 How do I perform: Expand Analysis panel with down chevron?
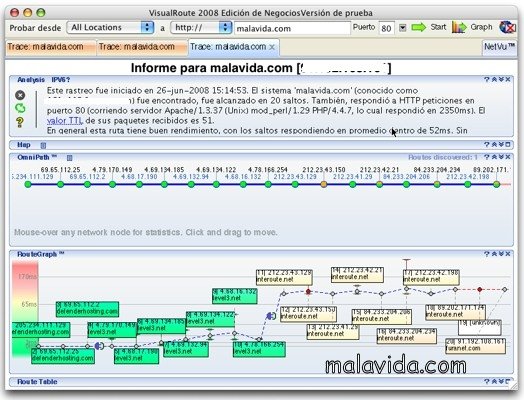coord(501,80)
